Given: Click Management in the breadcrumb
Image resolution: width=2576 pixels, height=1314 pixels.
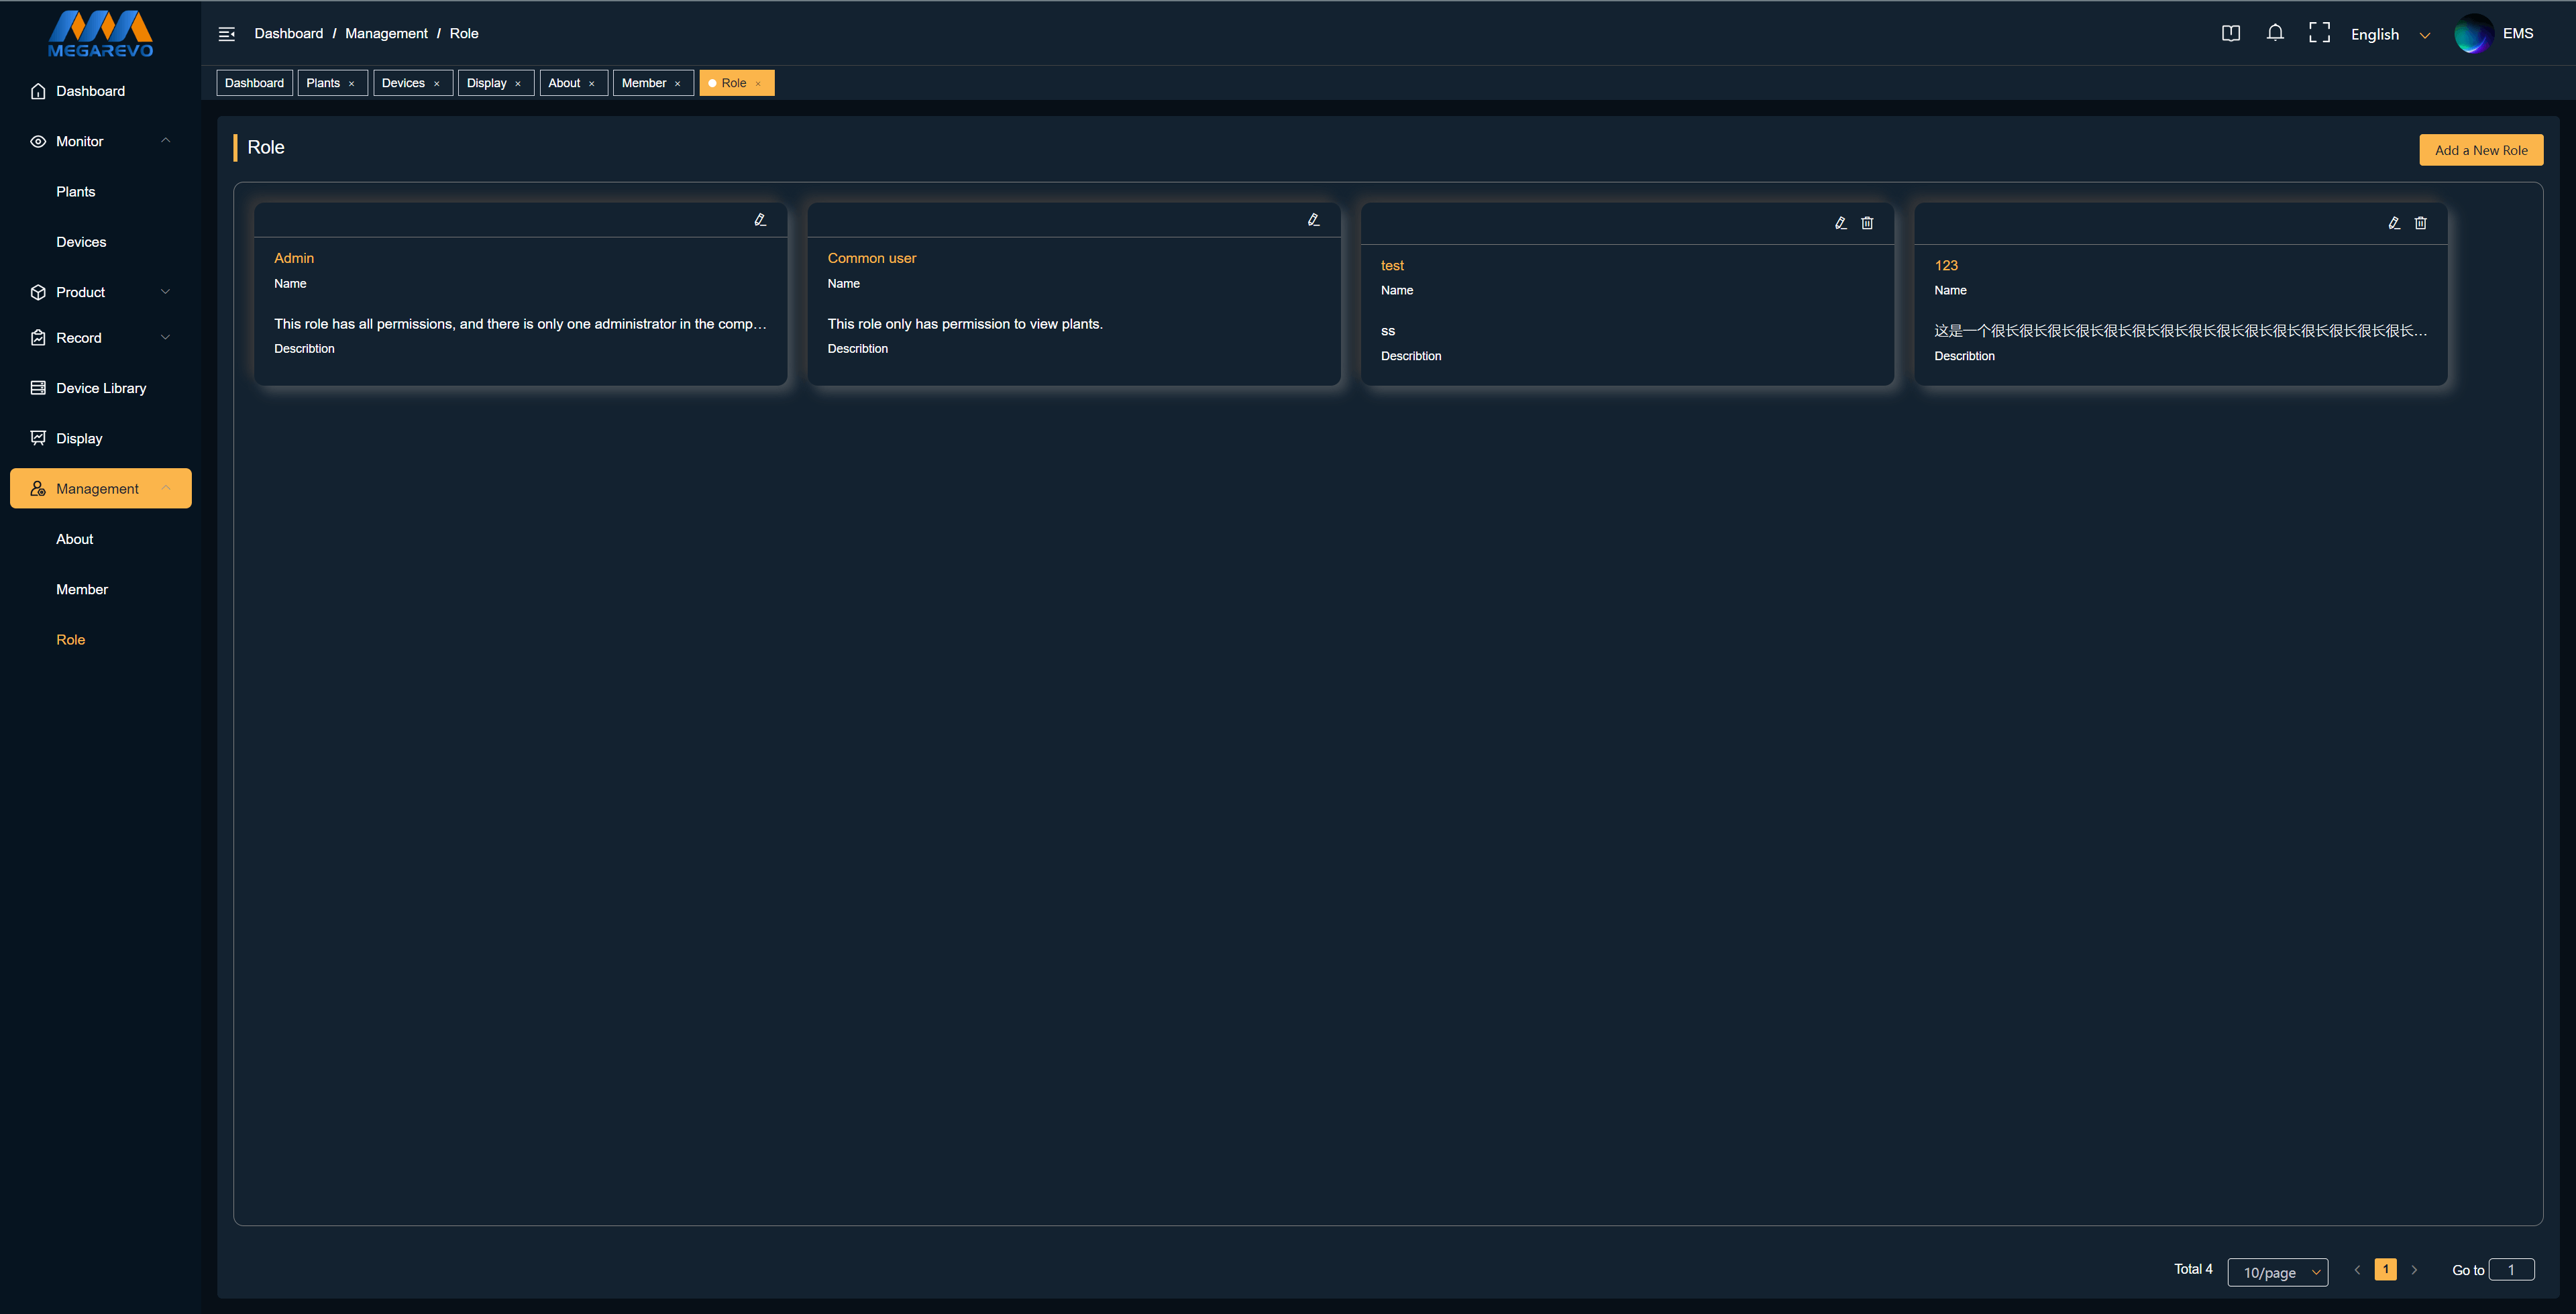Looking at the screenshot, I should [x=386, y=34].
